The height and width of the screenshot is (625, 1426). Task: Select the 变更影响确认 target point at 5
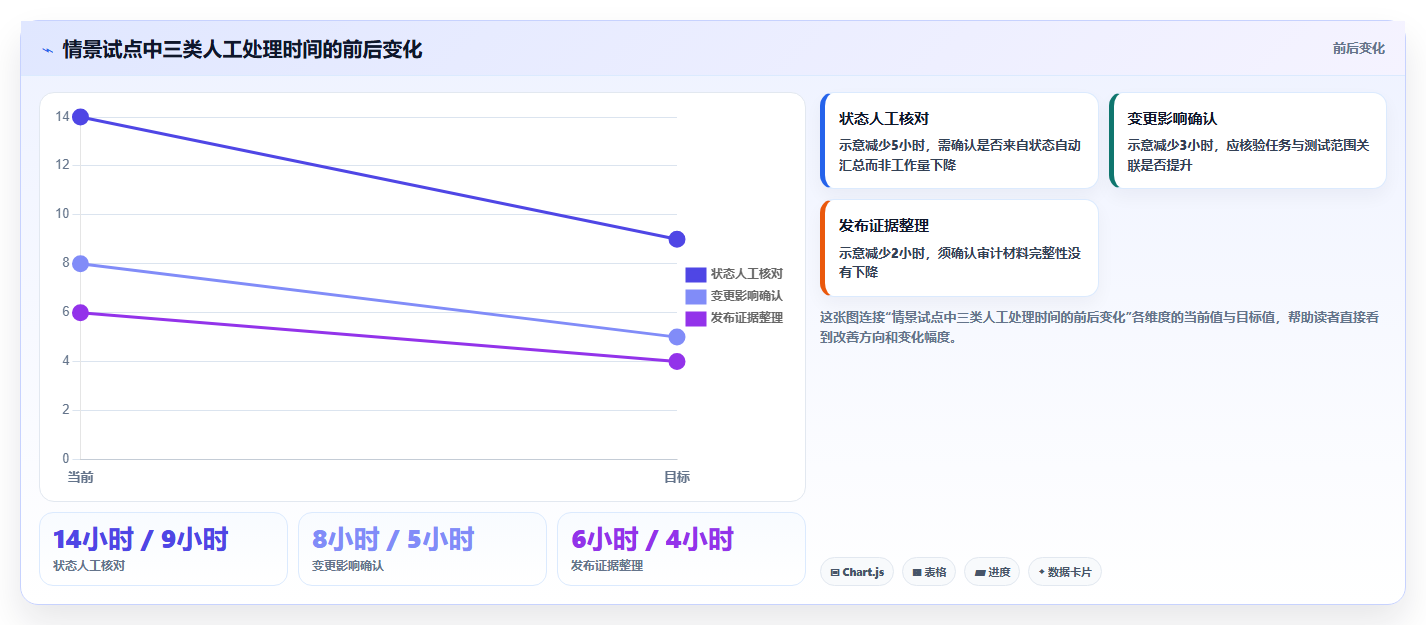[677, 337]
